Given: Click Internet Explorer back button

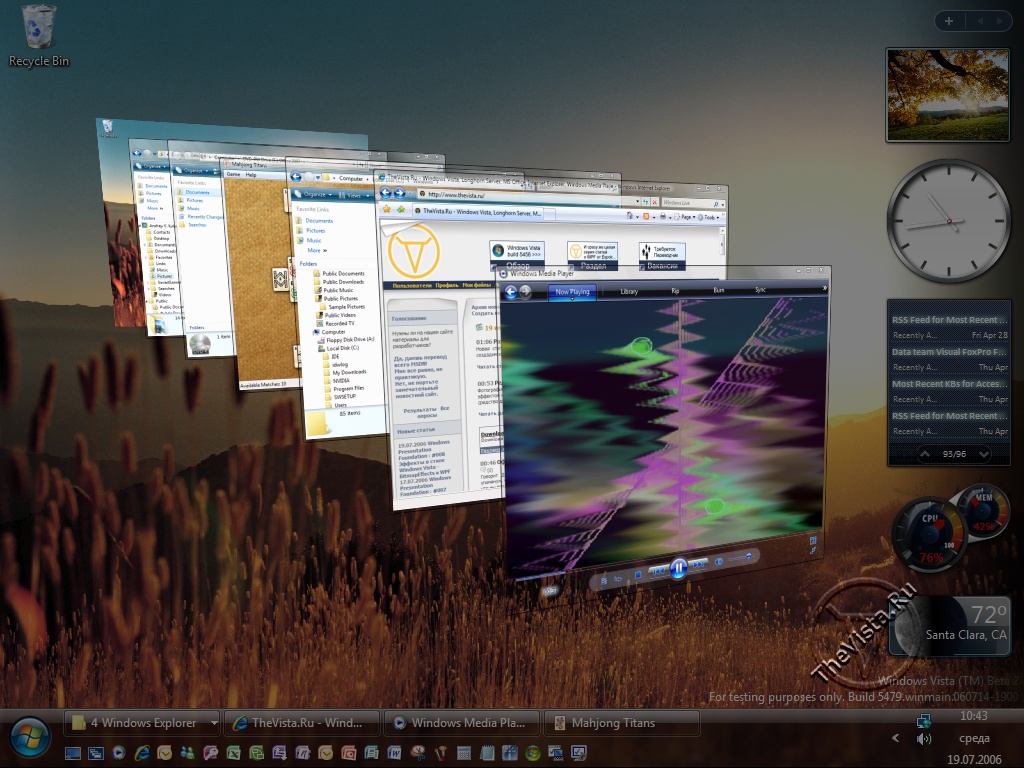Looking at the screenshot, I should (x=385, y=193).
